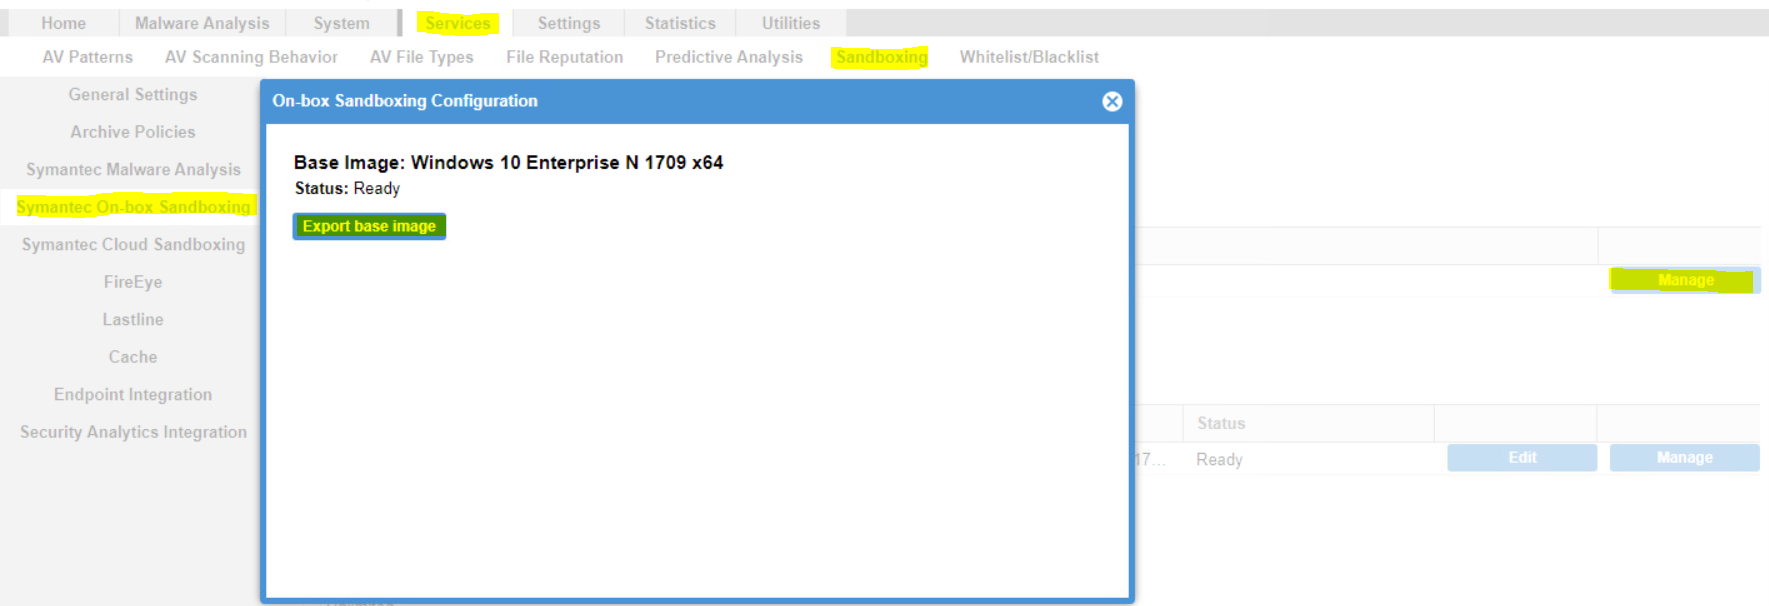Select the Sandboxing submenu item
The height and width of the screenshot is (606, 1769).
pyautogui.click(x=881, y=57)
